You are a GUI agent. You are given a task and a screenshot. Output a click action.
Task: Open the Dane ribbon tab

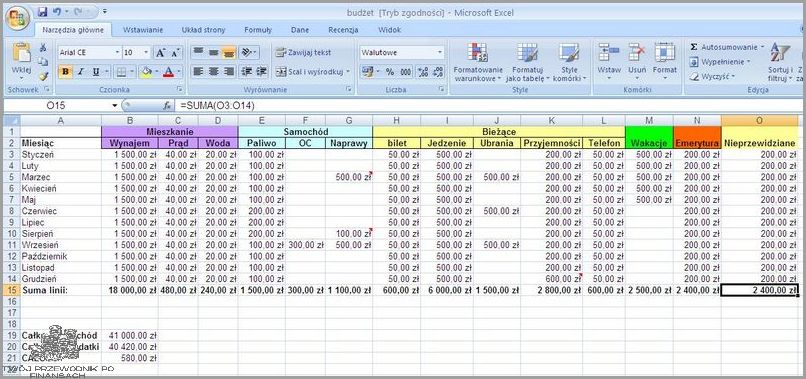pyautogui.click(x=300, y=30)
